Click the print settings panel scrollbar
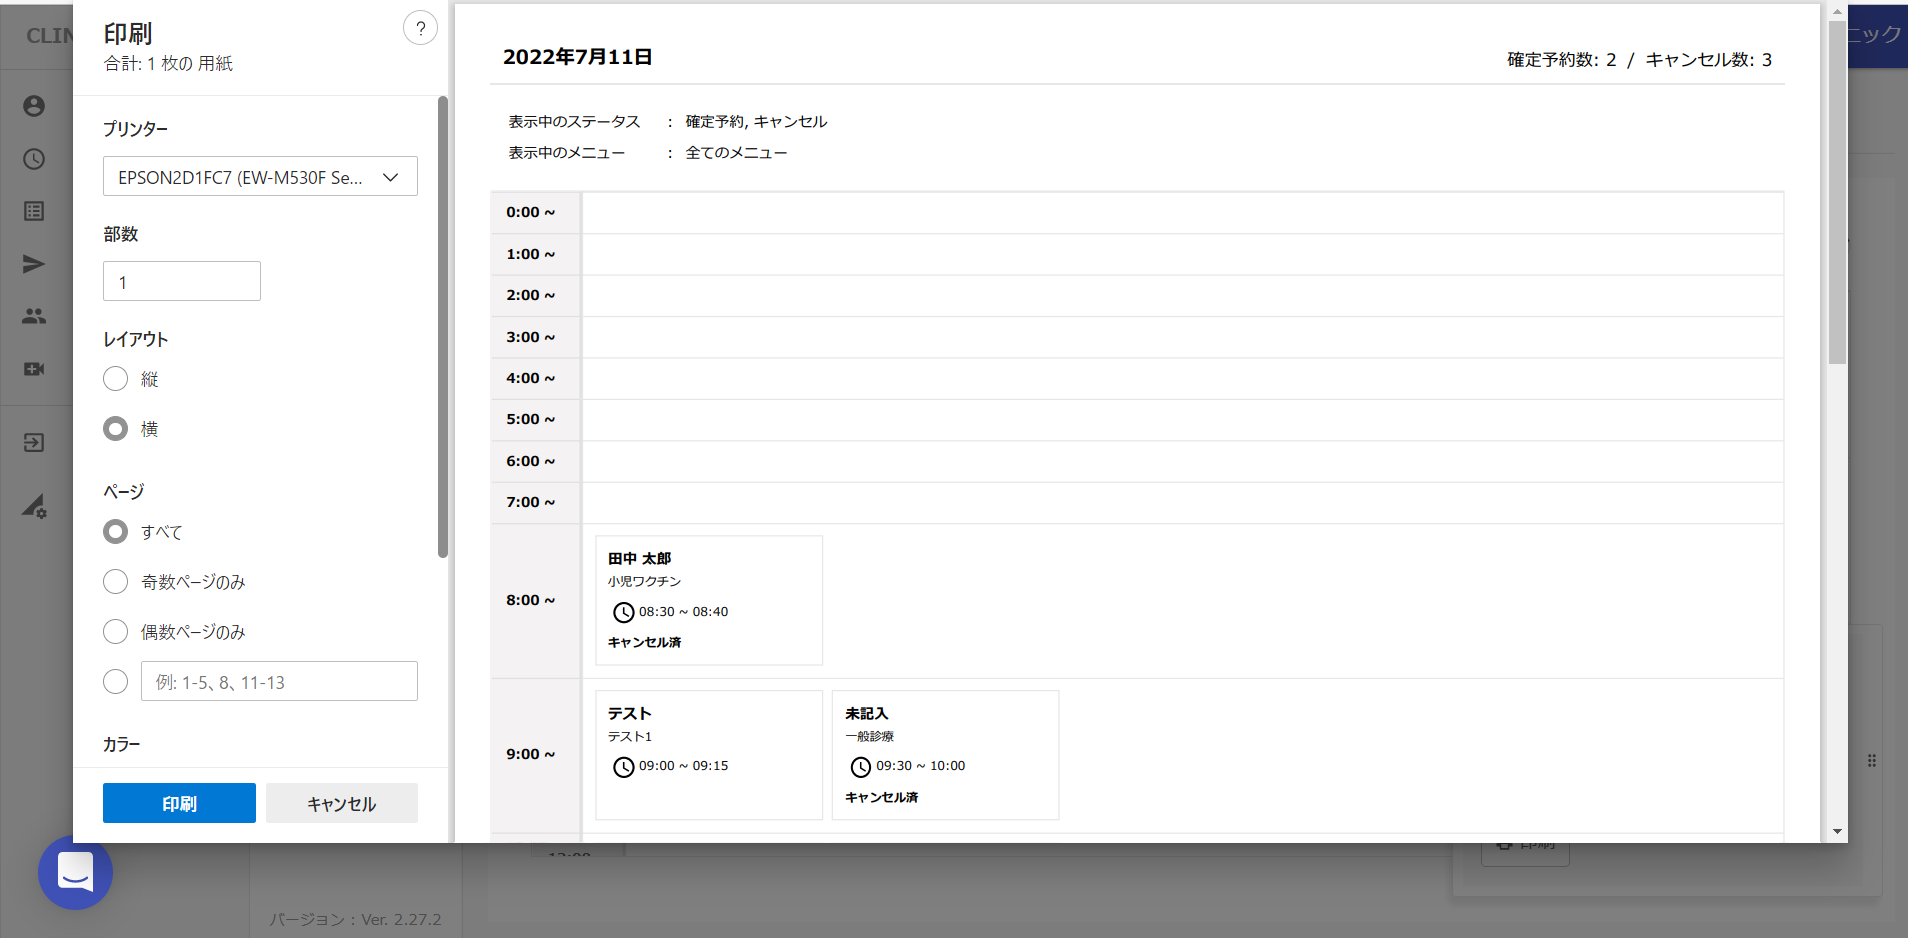1908x938 pixels. (x=442, y=326)
